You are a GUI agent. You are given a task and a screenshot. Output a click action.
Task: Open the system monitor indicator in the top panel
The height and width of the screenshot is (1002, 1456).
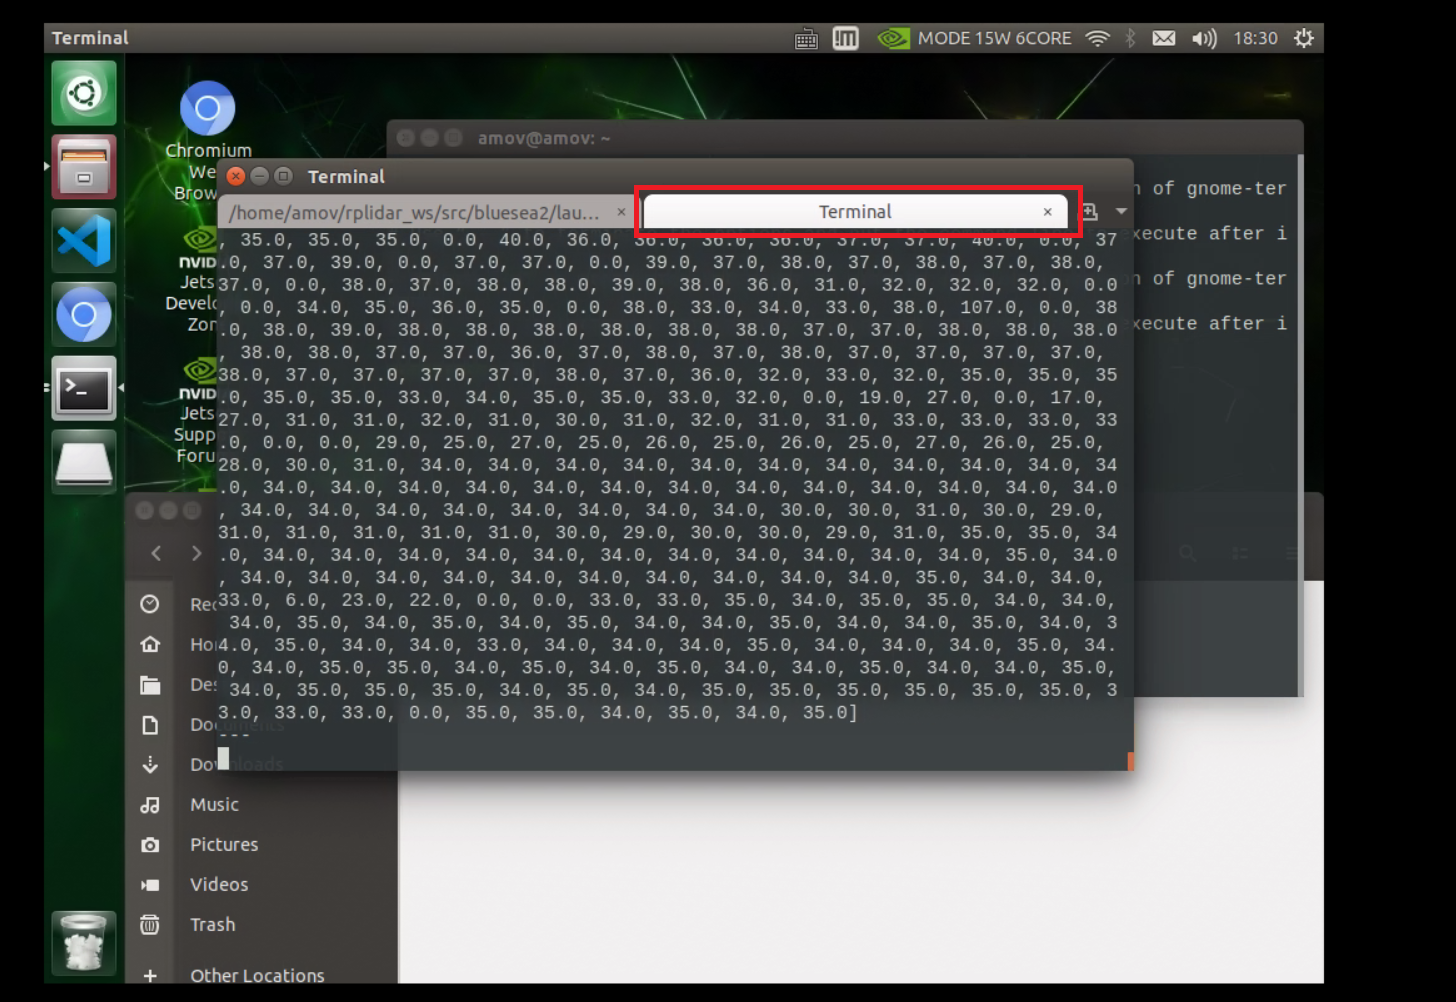pyautogui.click(x=846, y=38)
